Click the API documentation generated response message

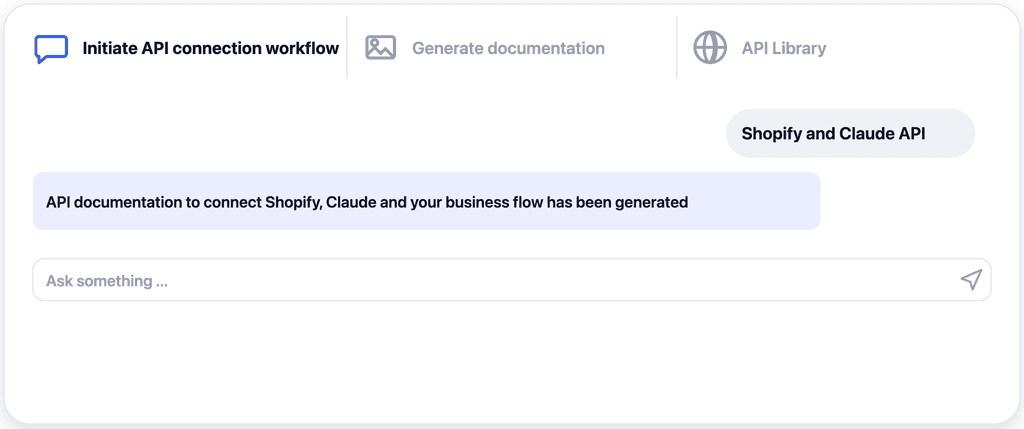click(426, 202)
